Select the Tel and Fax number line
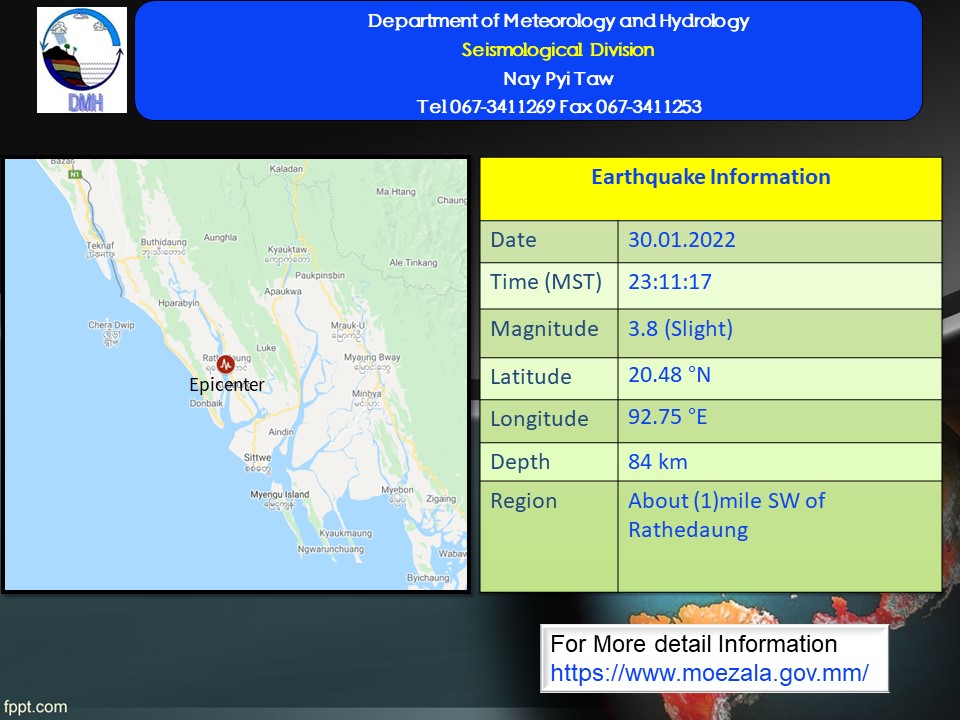The height and width of the screenshot is (720, 960). point(559,107)
